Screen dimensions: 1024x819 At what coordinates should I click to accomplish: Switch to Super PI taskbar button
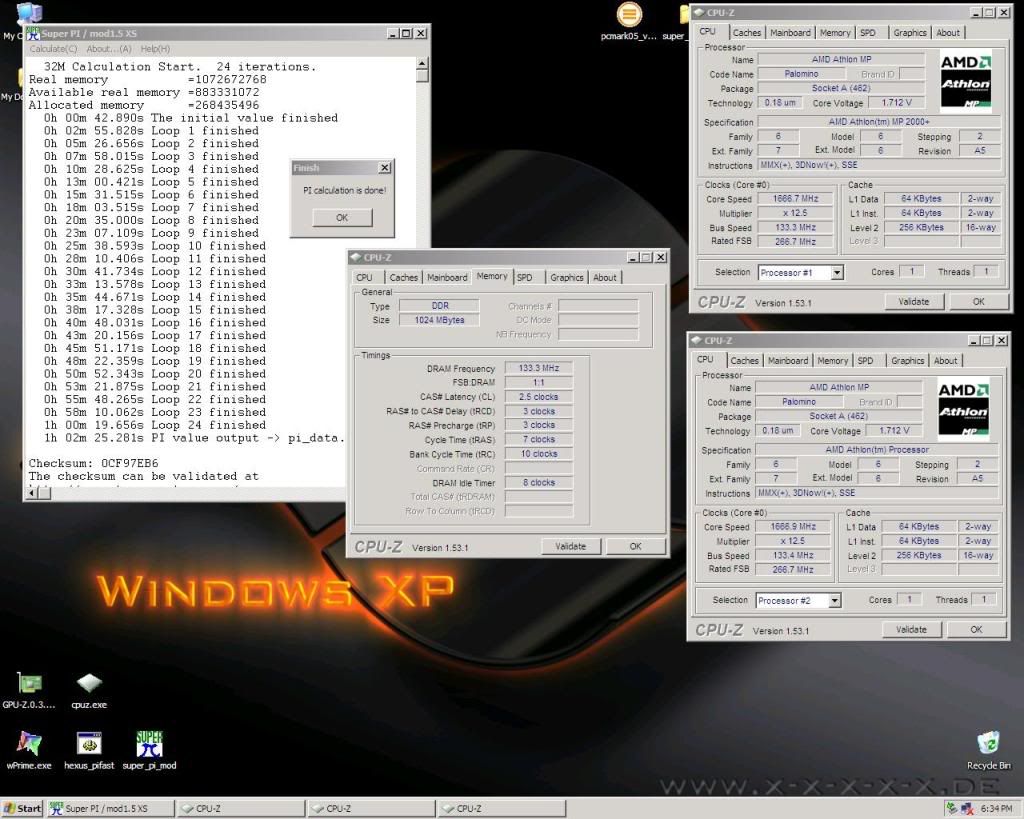pyautogui.click(x=111, y=809)
